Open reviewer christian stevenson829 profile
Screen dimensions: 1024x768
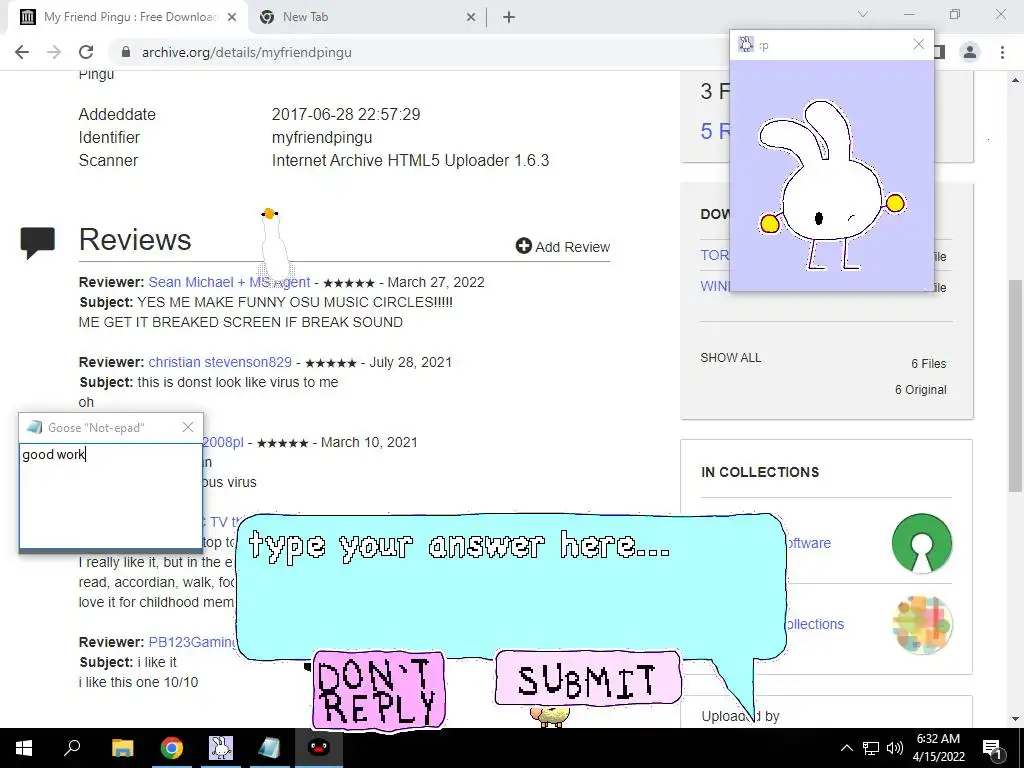[220, 362]
